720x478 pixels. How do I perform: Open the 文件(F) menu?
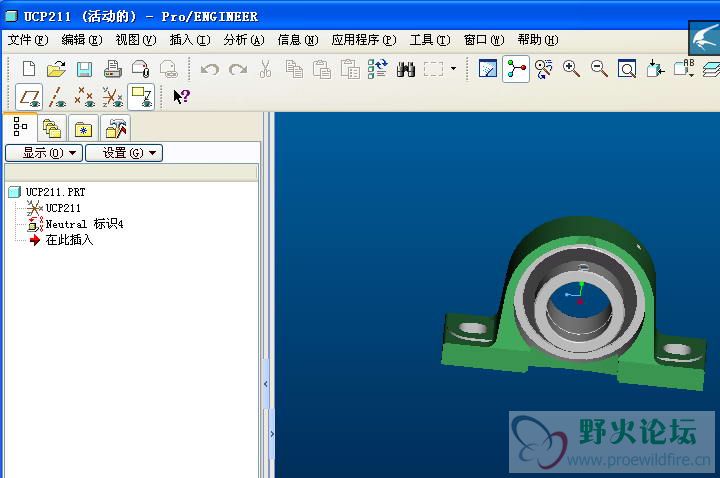[28, 40]
